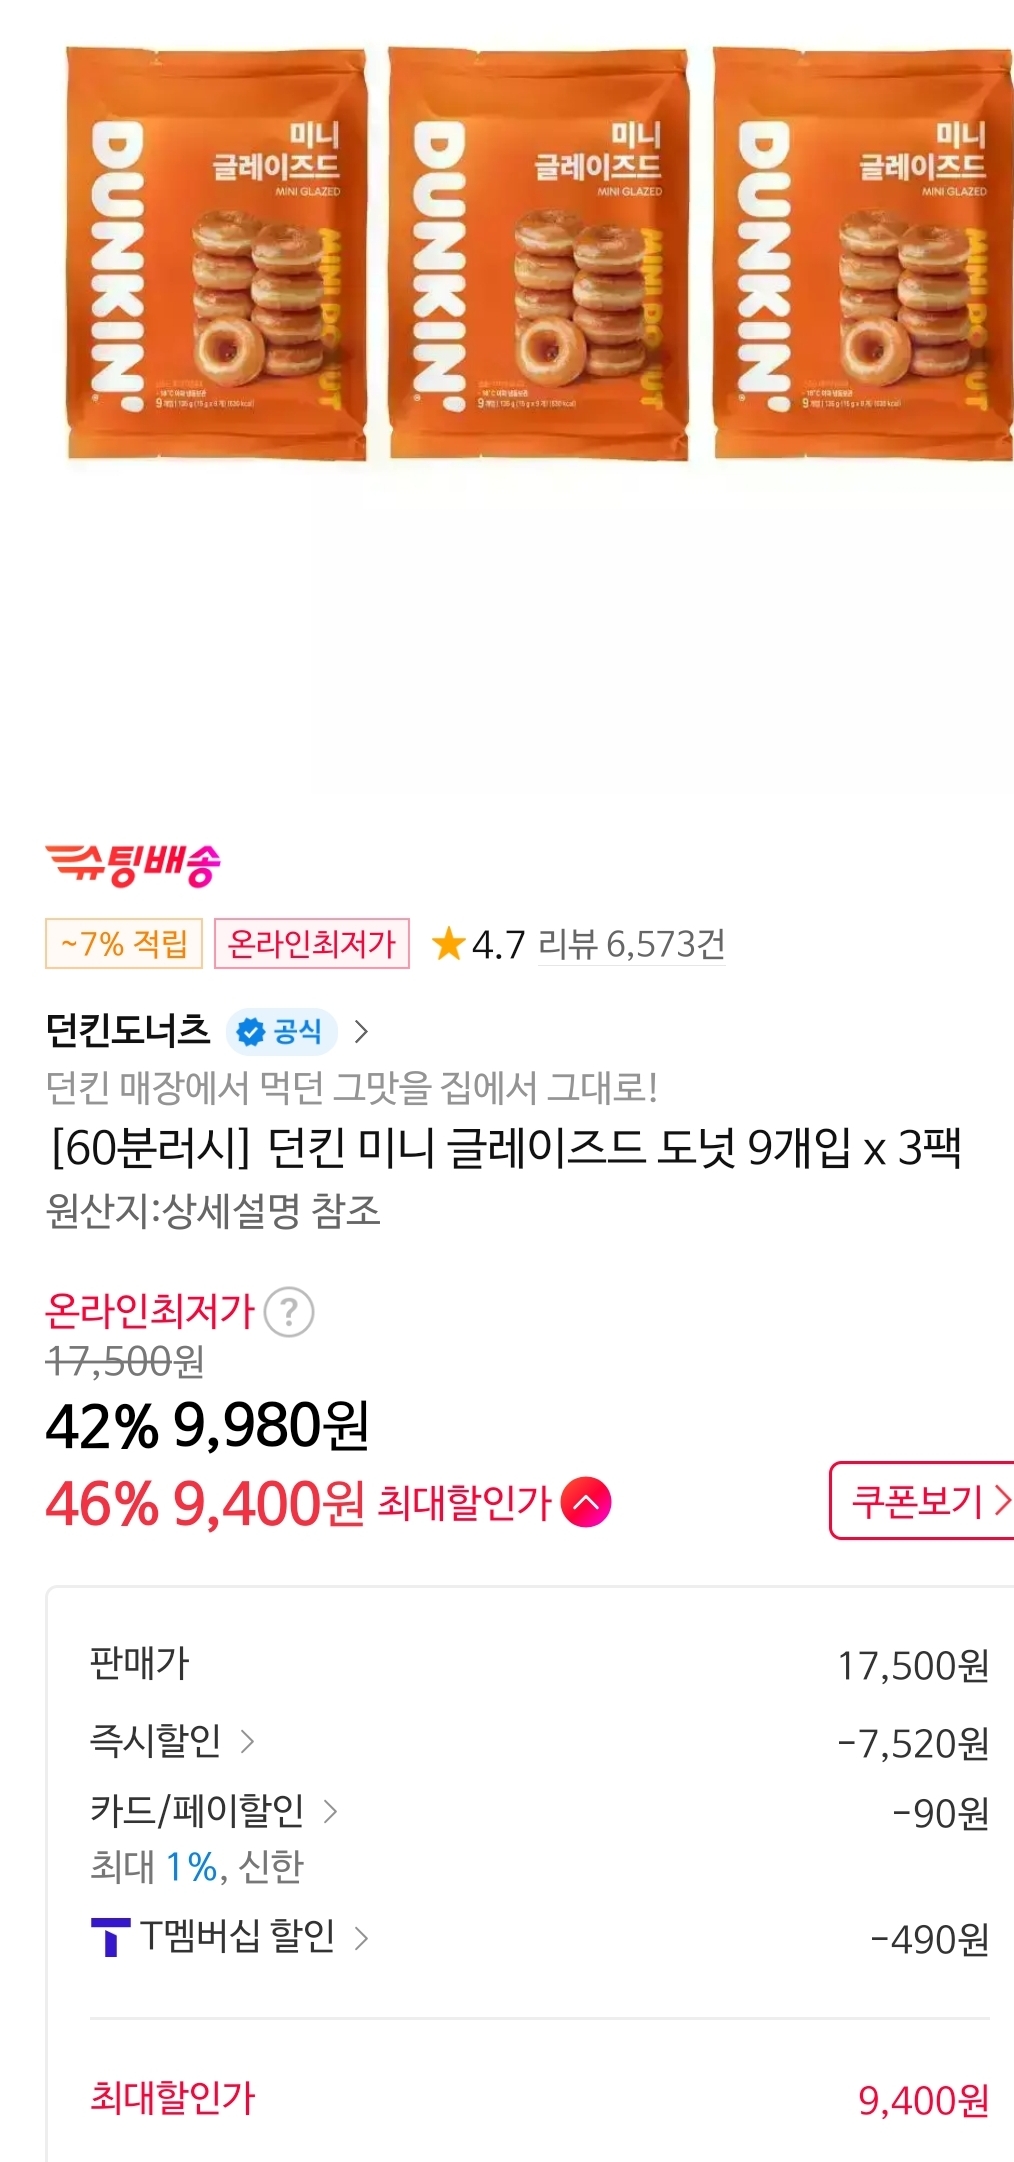This screenshot has width=1014, height=2162.
Task: Open the 온라인최저가 question mark help
Action: 289,1312
